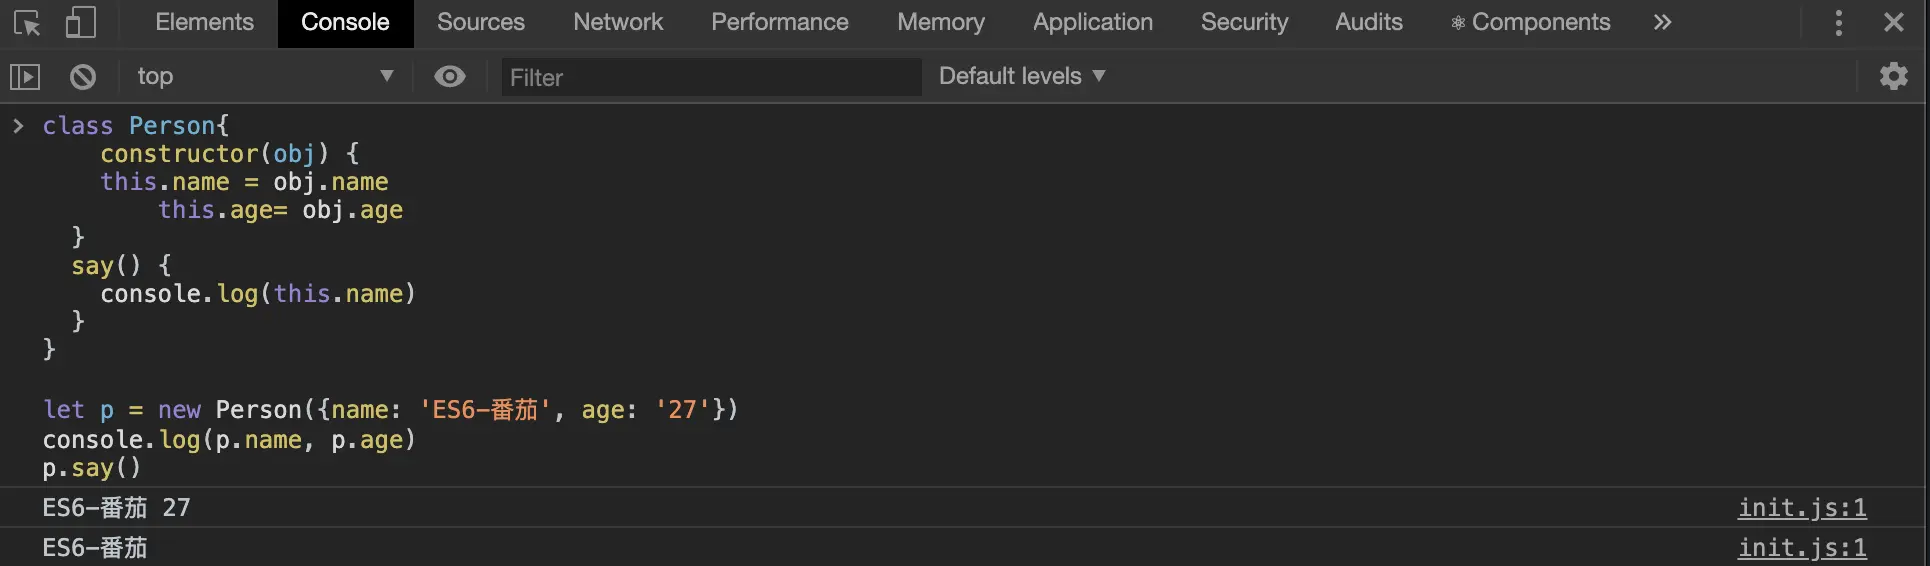This screenshot has height=566, width=1930.
Task: Show the console sidebar panel
Action: tap(25, 76)
